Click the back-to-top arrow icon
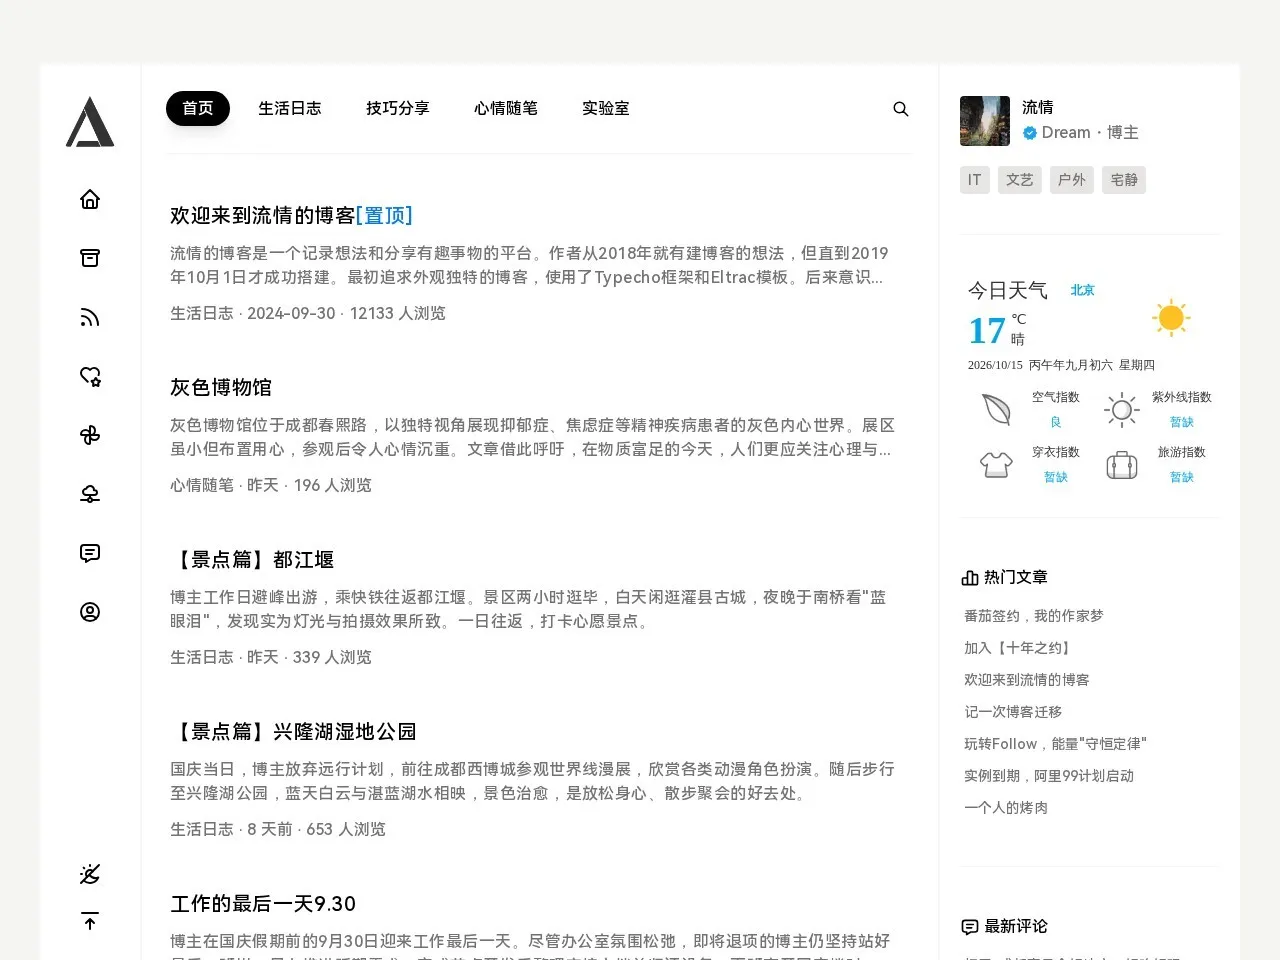The width and height of the screenshot is (1280, 960). click(90, 921)
